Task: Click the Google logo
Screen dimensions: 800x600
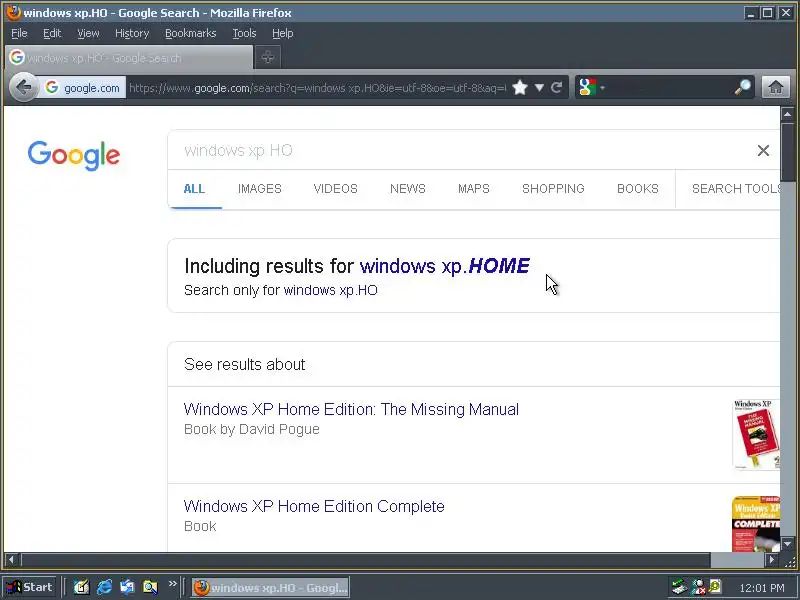Action: [x=74, y=155]
